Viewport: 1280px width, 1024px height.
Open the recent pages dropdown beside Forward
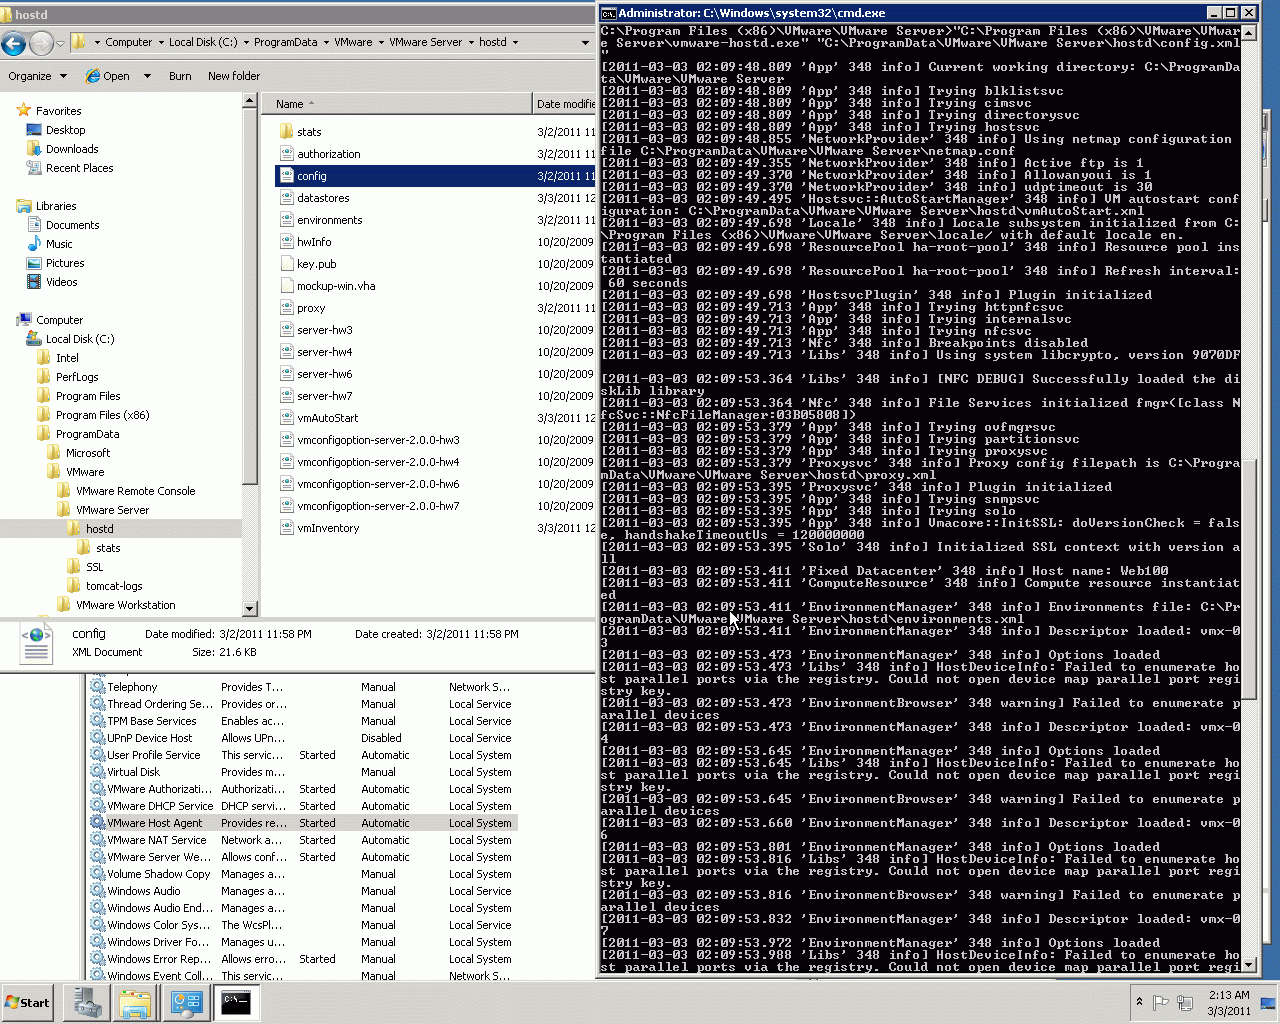tap(60, 43)
